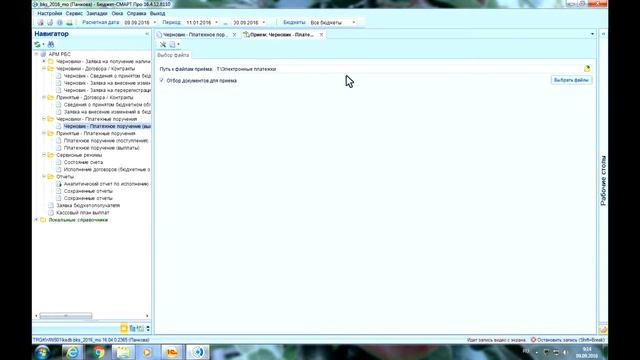This screenshot has width=640, height=360.
Task: Open the Бюджеты Все бюджеты dropdown
Action: coord(353,22)
